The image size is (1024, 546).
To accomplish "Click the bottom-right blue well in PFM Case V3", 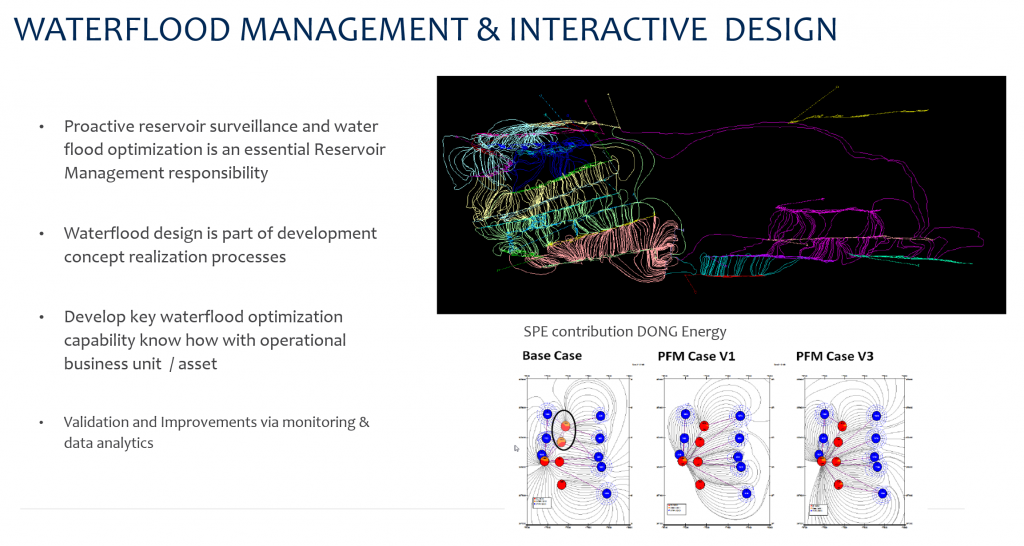I will tap(883, 493).
